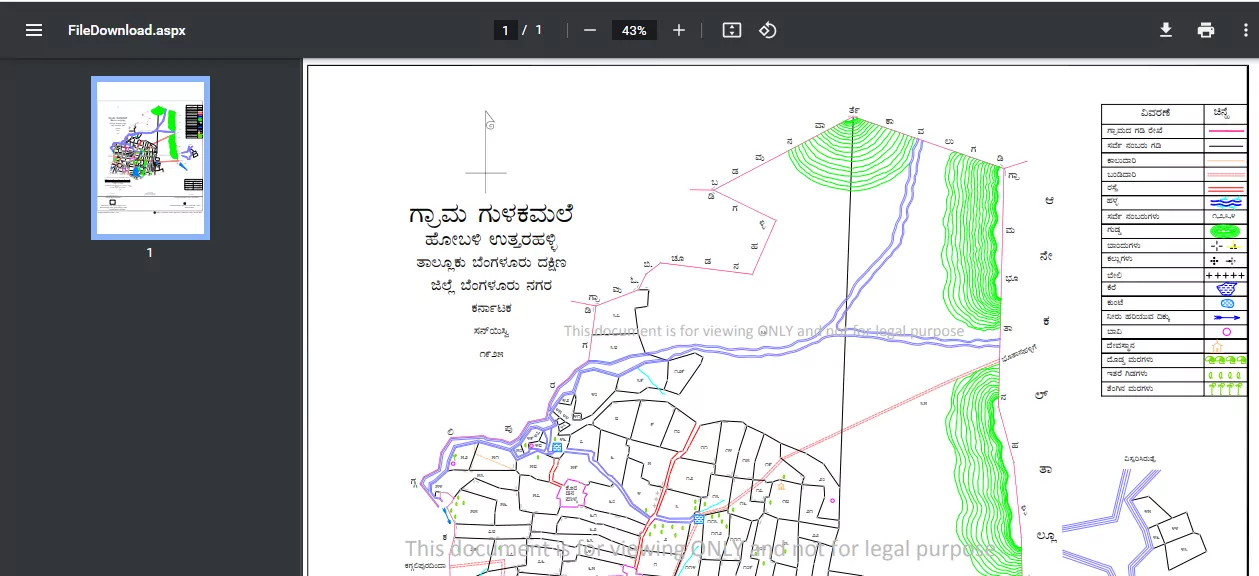Toggle the sidebar using the hamburger menu icon
1259x576 pixels.
coord(34,30)
